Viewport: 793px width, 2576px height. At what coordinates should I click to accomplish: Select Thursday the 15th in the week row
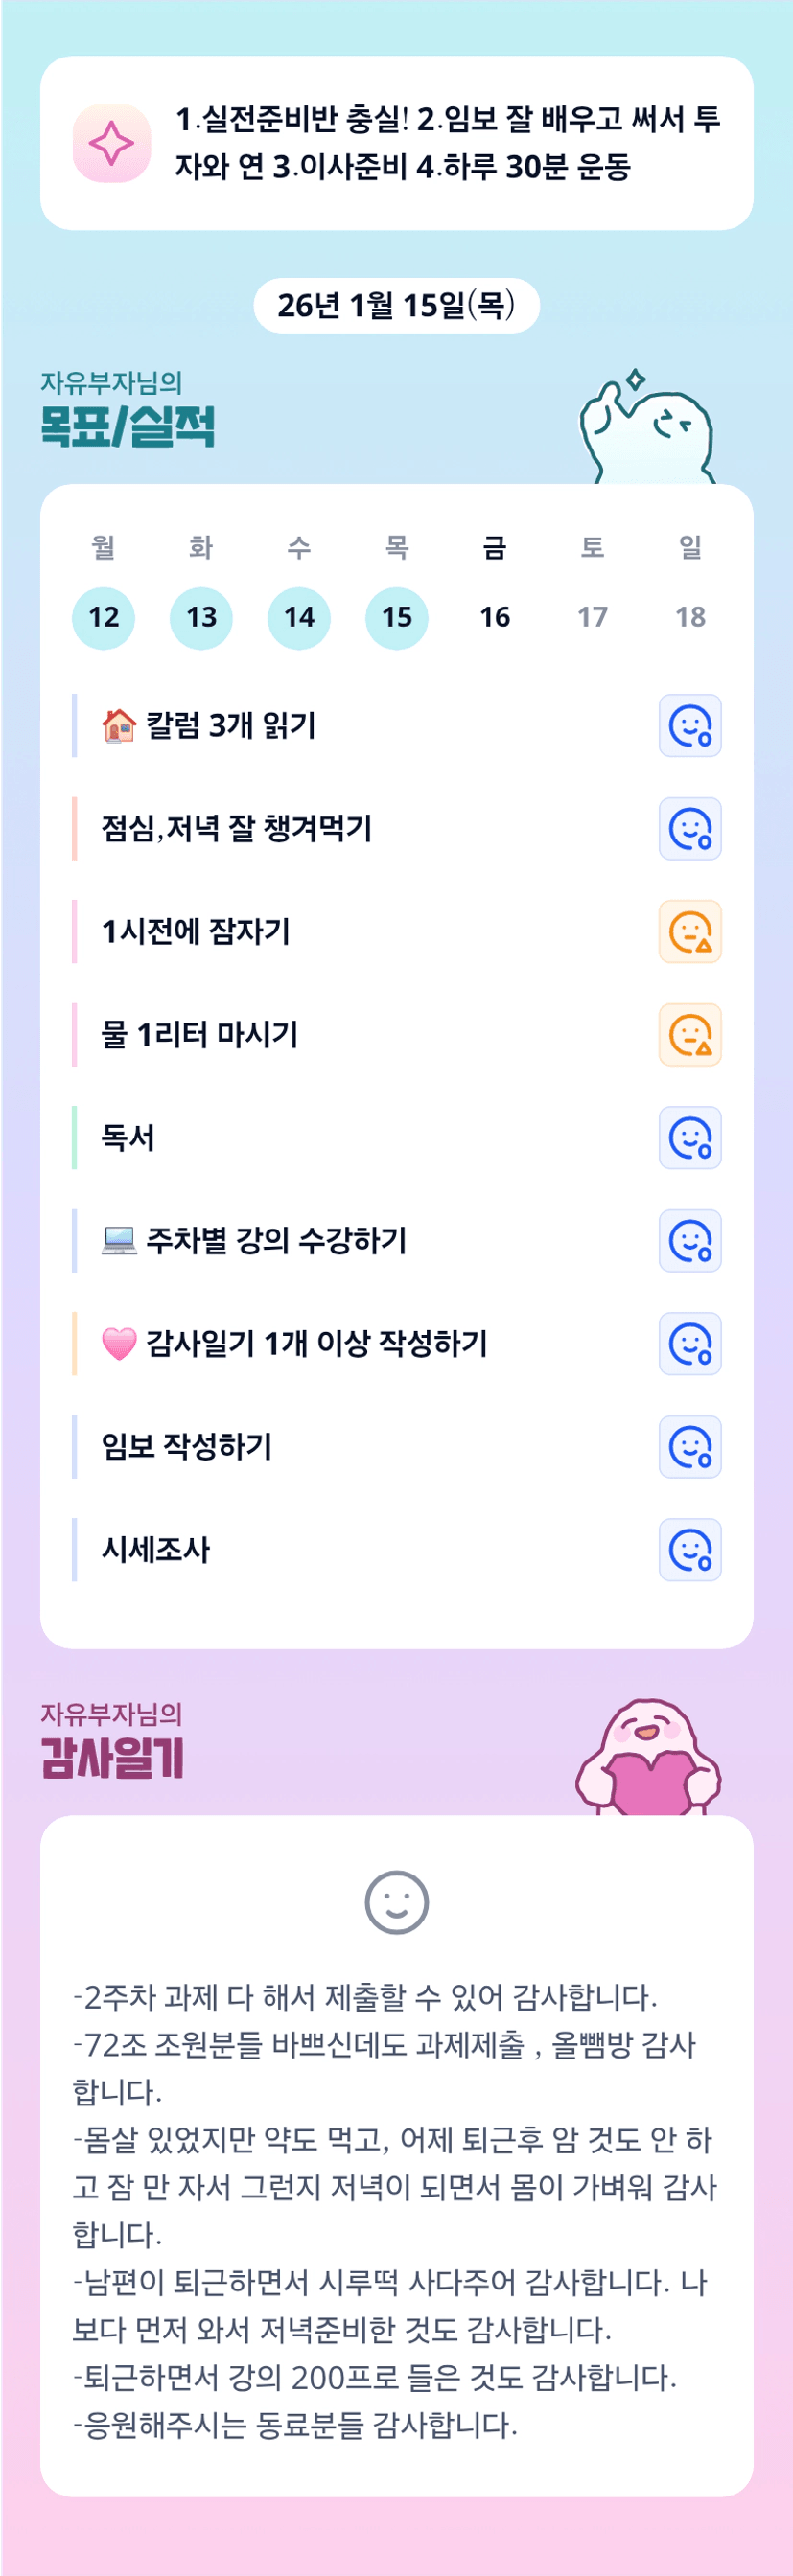[x=397, y=618]
